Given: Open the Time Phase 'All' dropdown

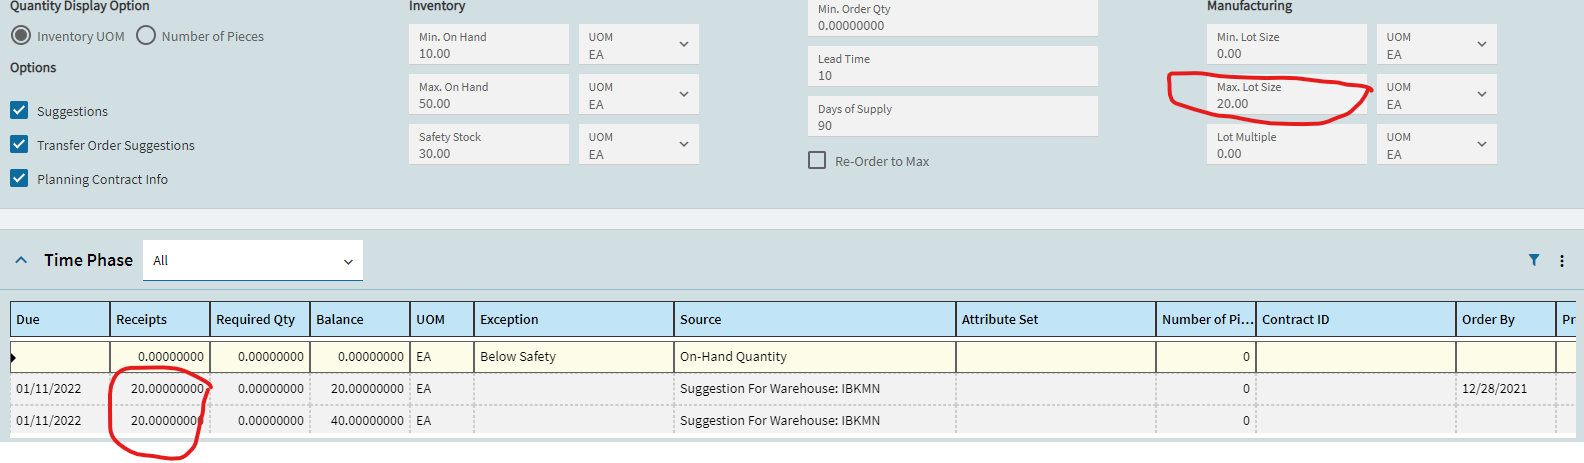Looking at the screenshot, I should tap(253, 260).
